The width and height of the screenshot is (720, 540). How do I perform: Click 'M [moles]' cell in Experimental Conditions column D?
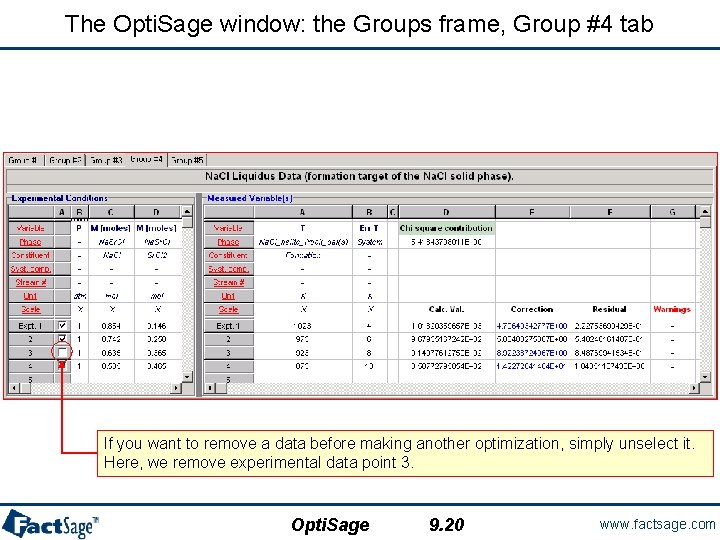coord(157,228)
